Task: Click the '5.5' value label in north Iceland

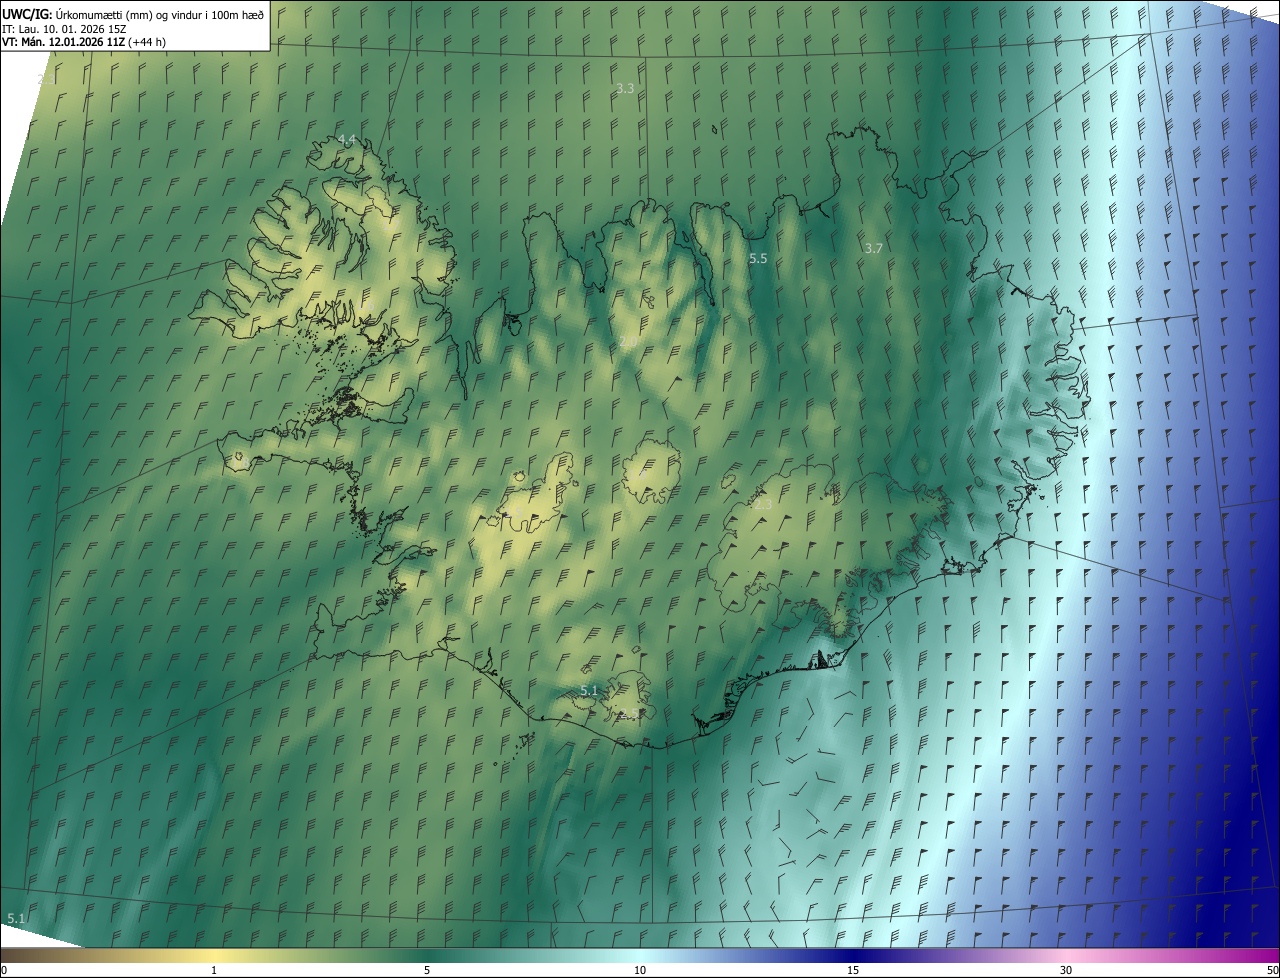Action: point(758,258)
